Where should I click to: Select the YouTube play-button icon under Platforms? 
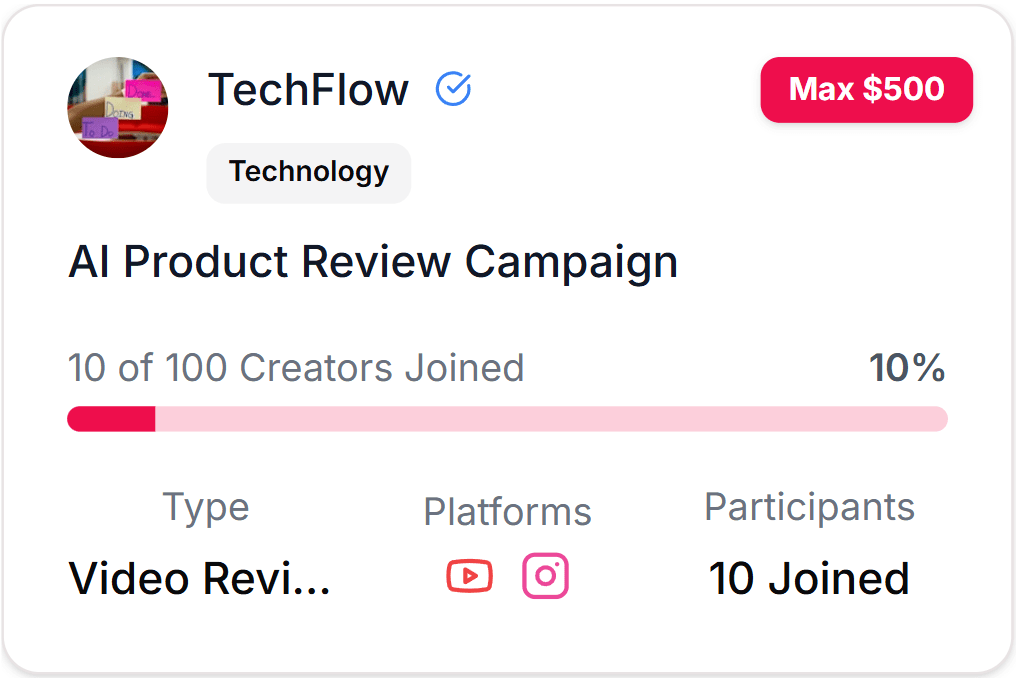tap(469, 576)
